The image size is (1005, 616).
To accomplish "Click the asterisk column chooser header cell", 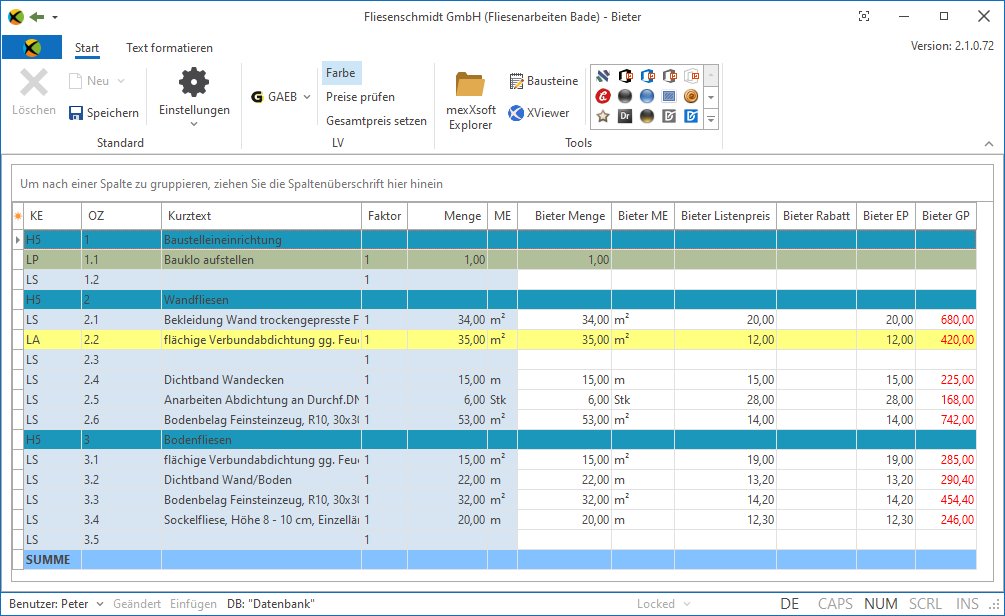I will 18,216.
